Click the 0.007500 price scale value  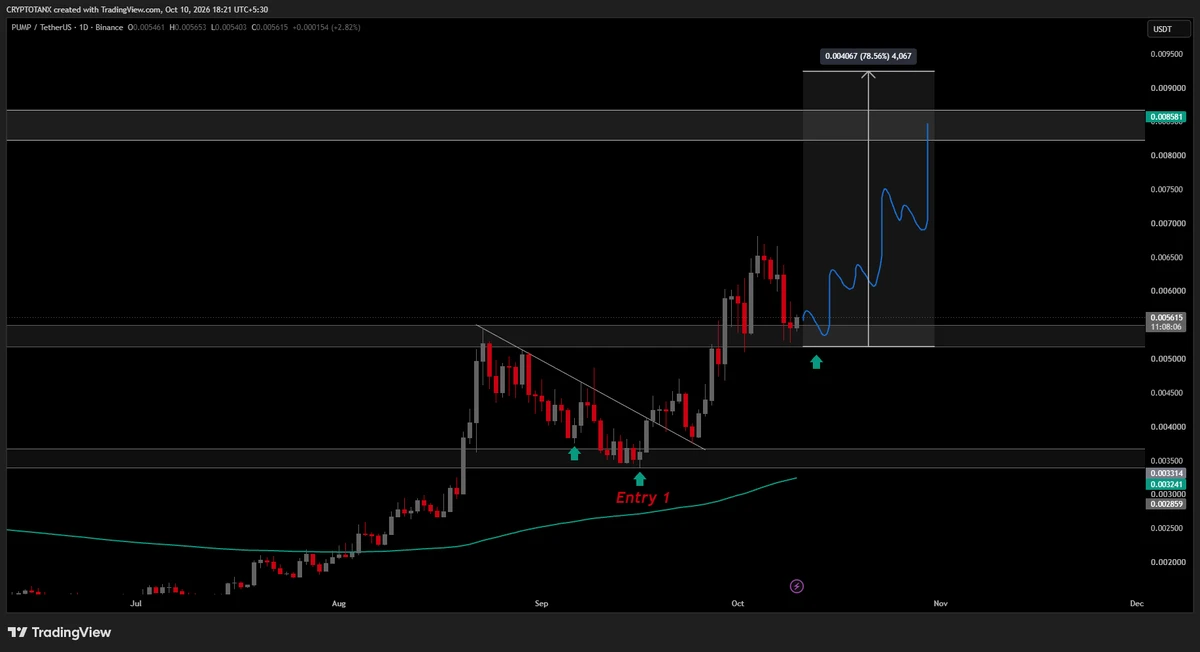pyautogui.click(x=1167, y=190)
